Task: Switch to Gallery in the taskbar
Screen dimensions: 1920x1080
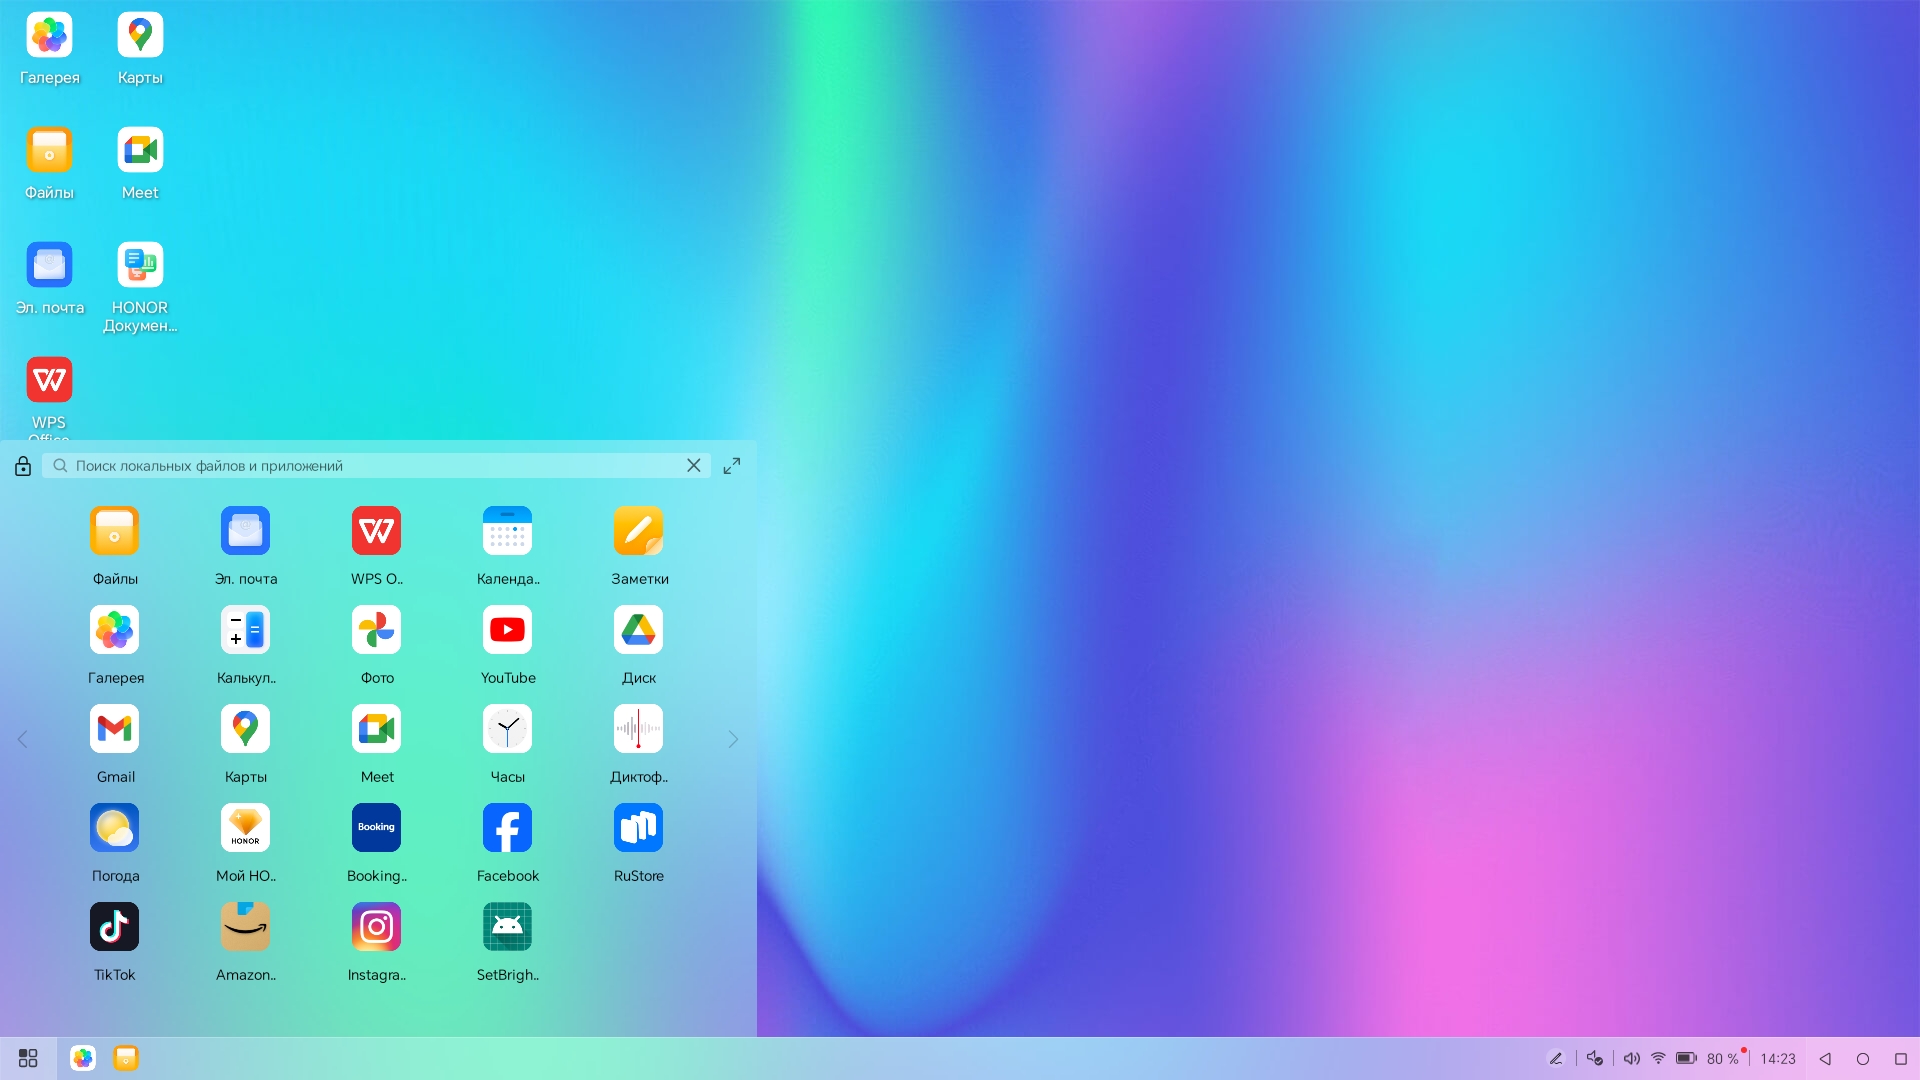Action: (83, 1058)
